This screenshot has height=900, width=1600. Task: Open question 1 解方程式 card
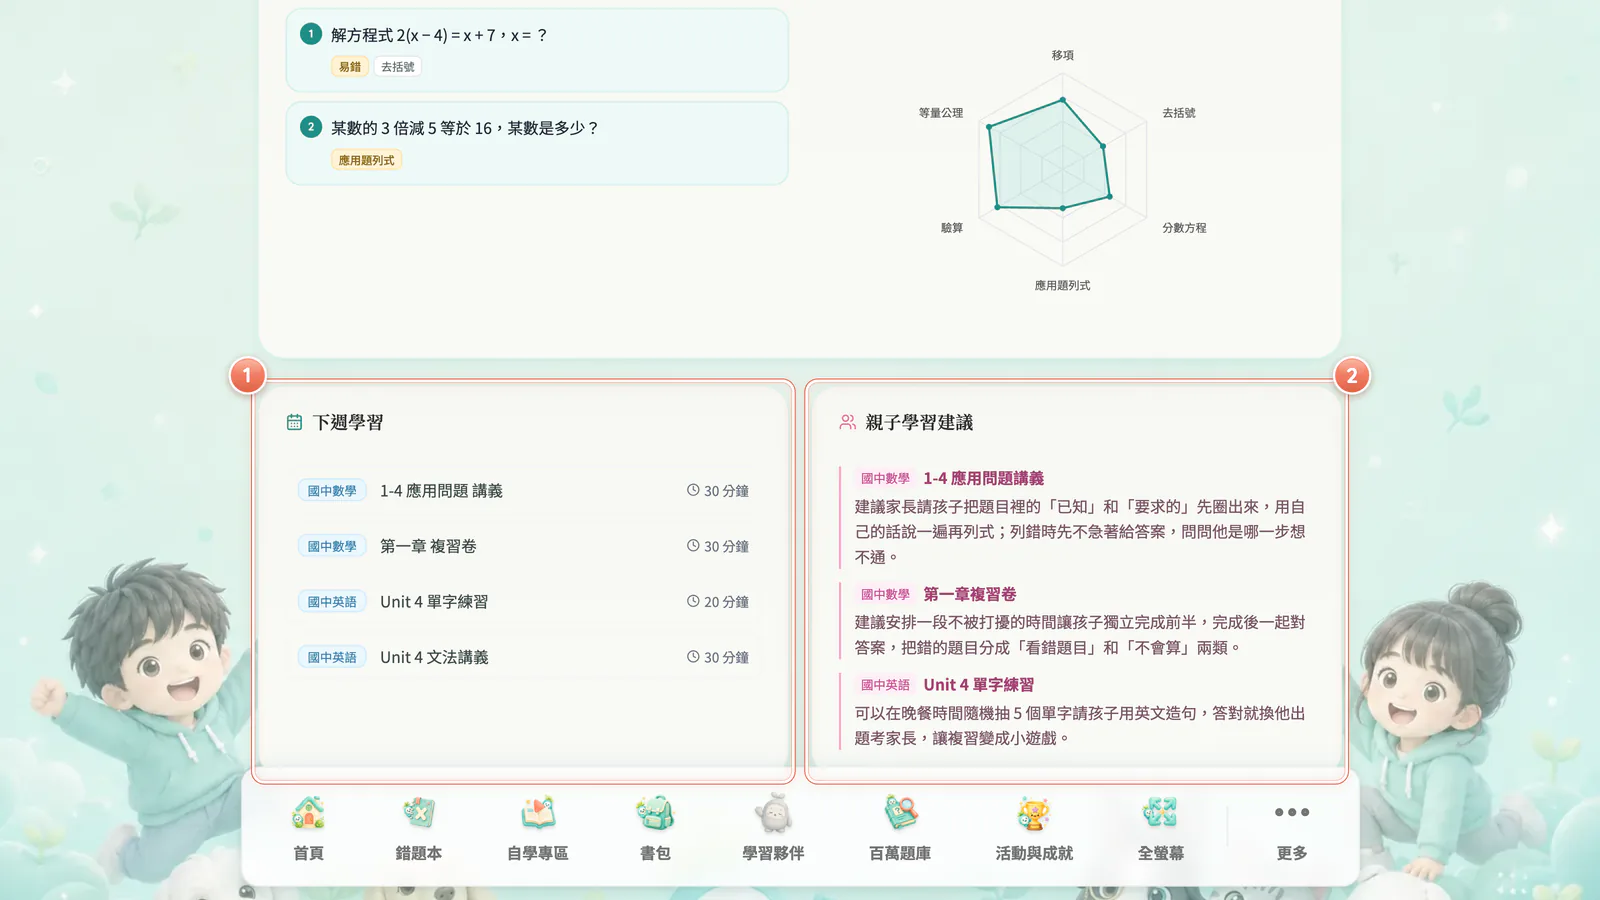(x=537, y=50)
